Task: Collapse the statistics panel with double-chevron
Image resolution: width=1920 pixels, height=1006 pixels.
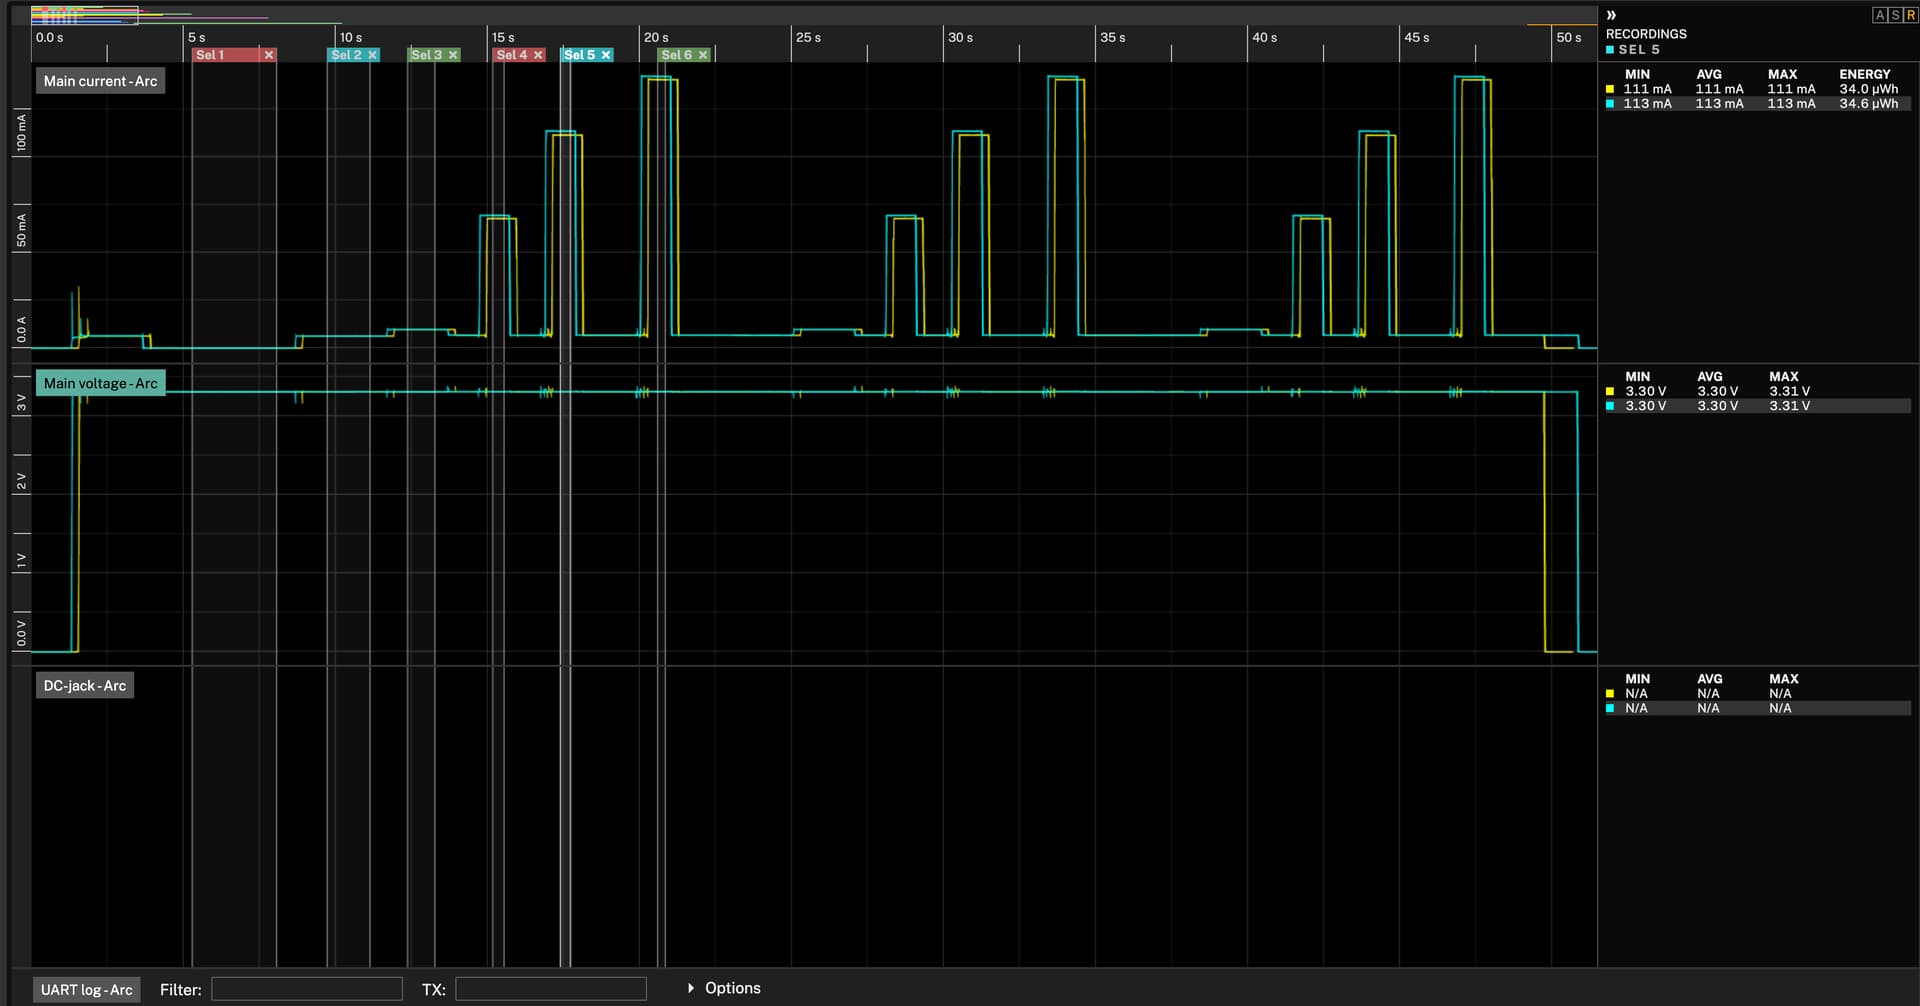Action: coord(1611,15)
